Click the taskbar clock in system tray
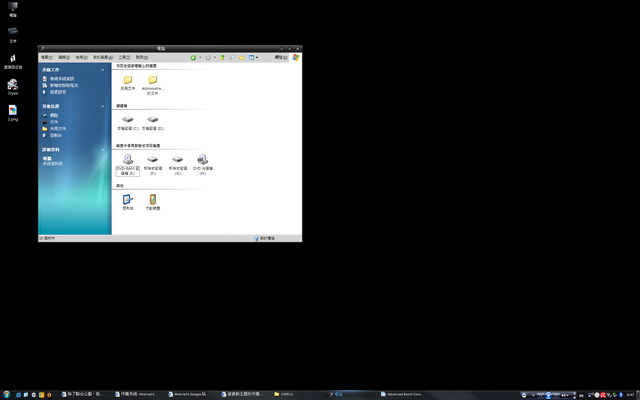 [631, 395]
